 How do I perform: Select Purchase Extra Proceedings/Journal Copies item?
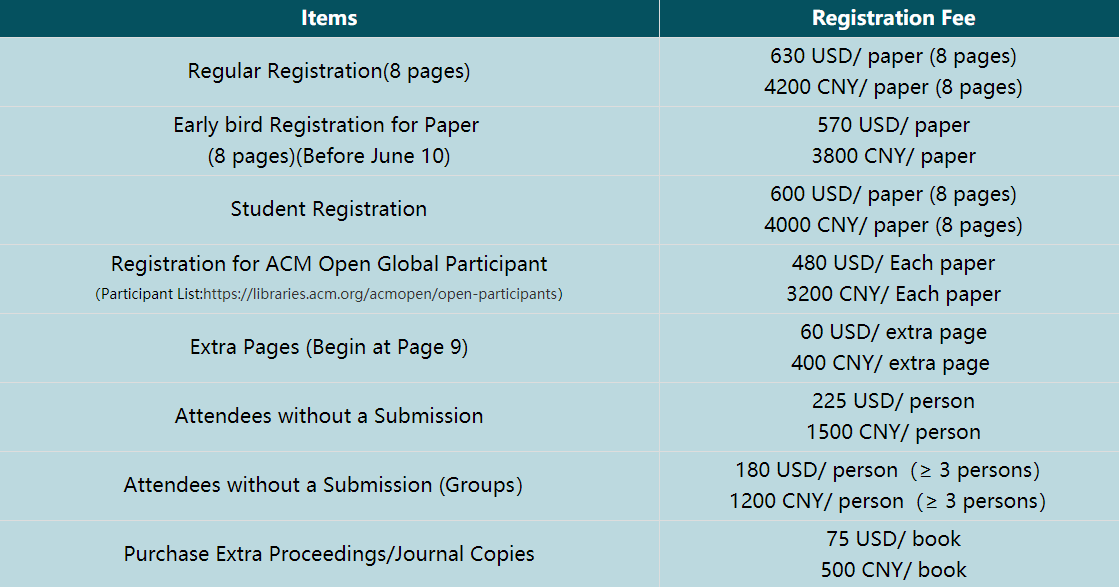[x=329, y=554]
